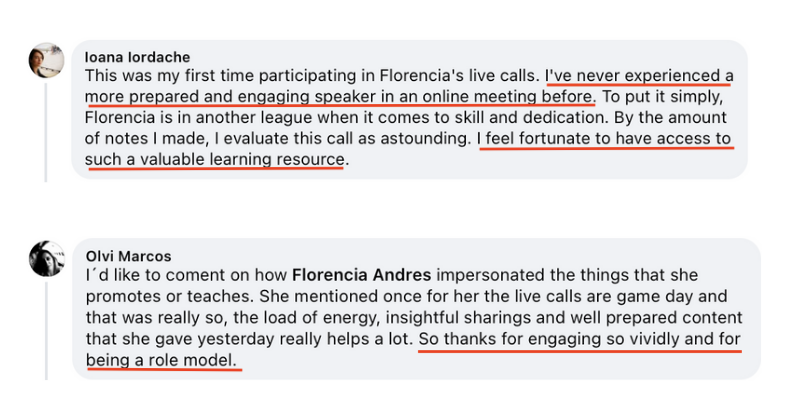Collapse the thread line under Olvi's avatar
This screenshot has height=406, width=796.
[x=46, y=330]
